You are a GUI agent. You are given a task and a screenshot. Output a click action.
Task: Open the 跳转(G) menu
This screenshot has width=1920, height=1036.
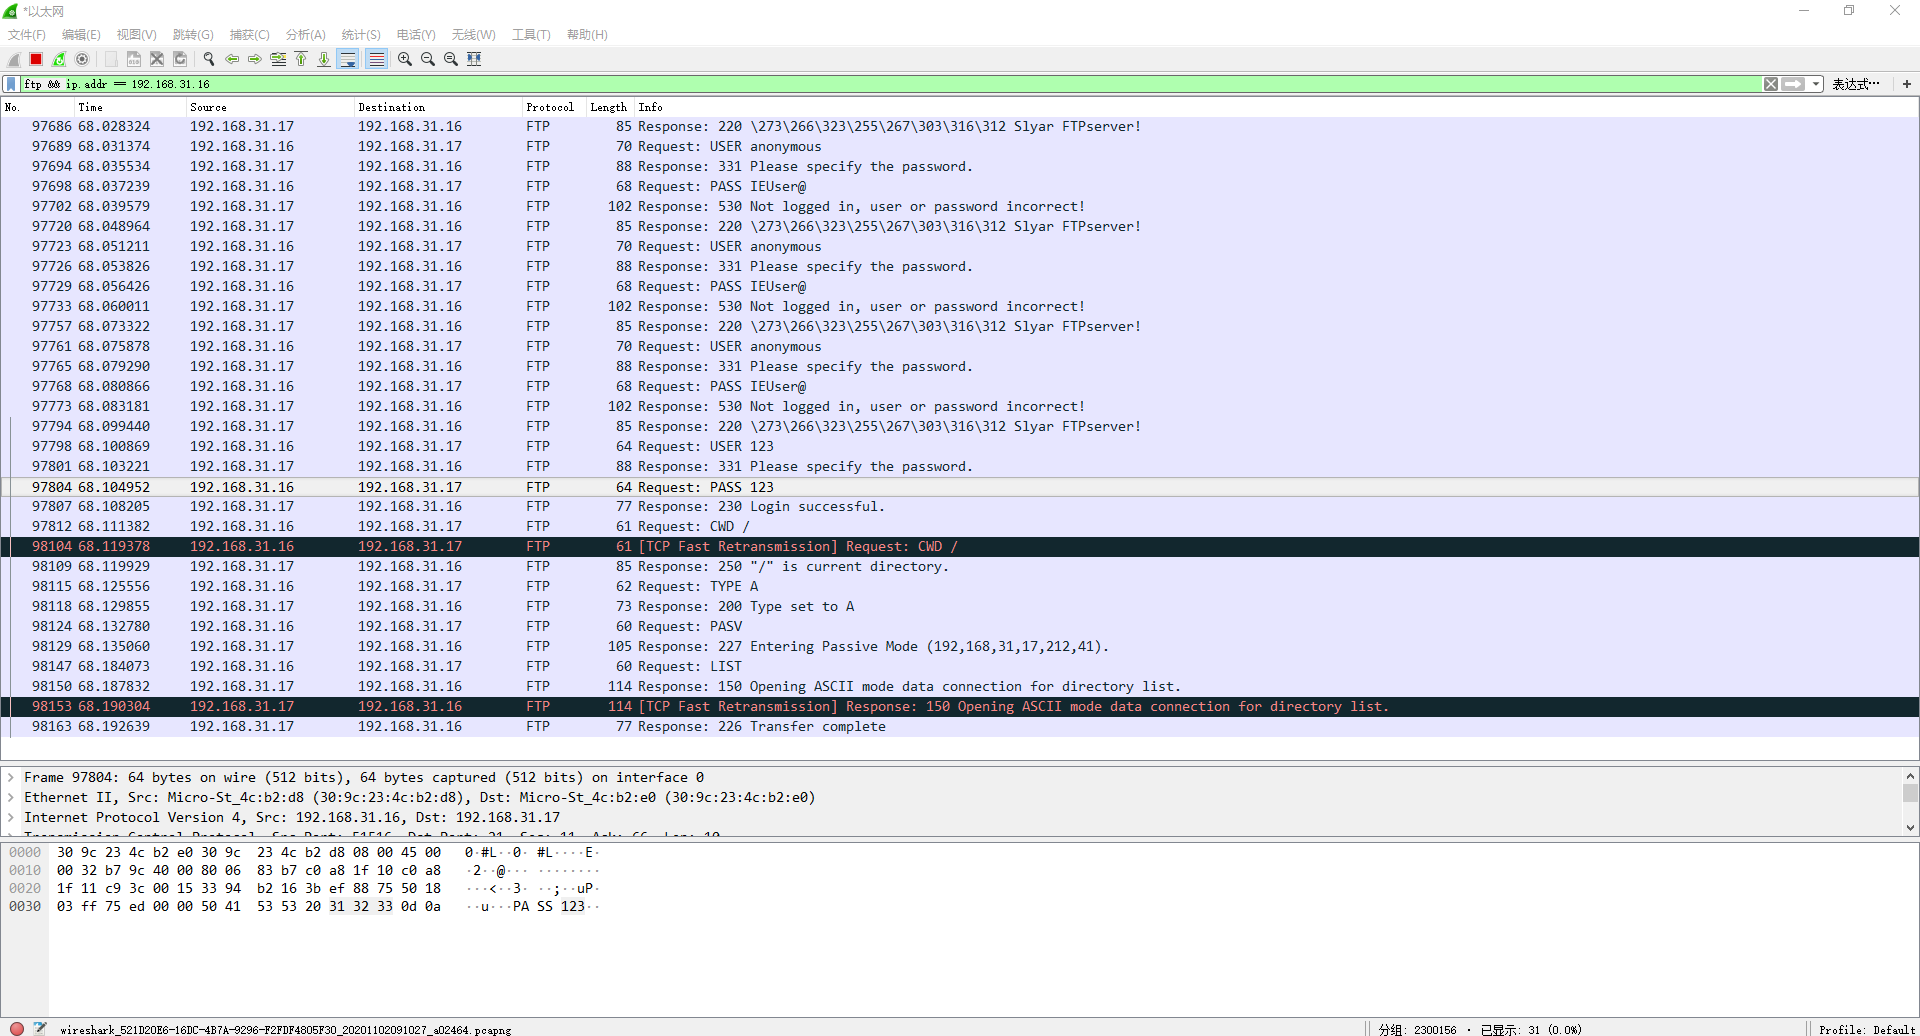tap(193, 35)
